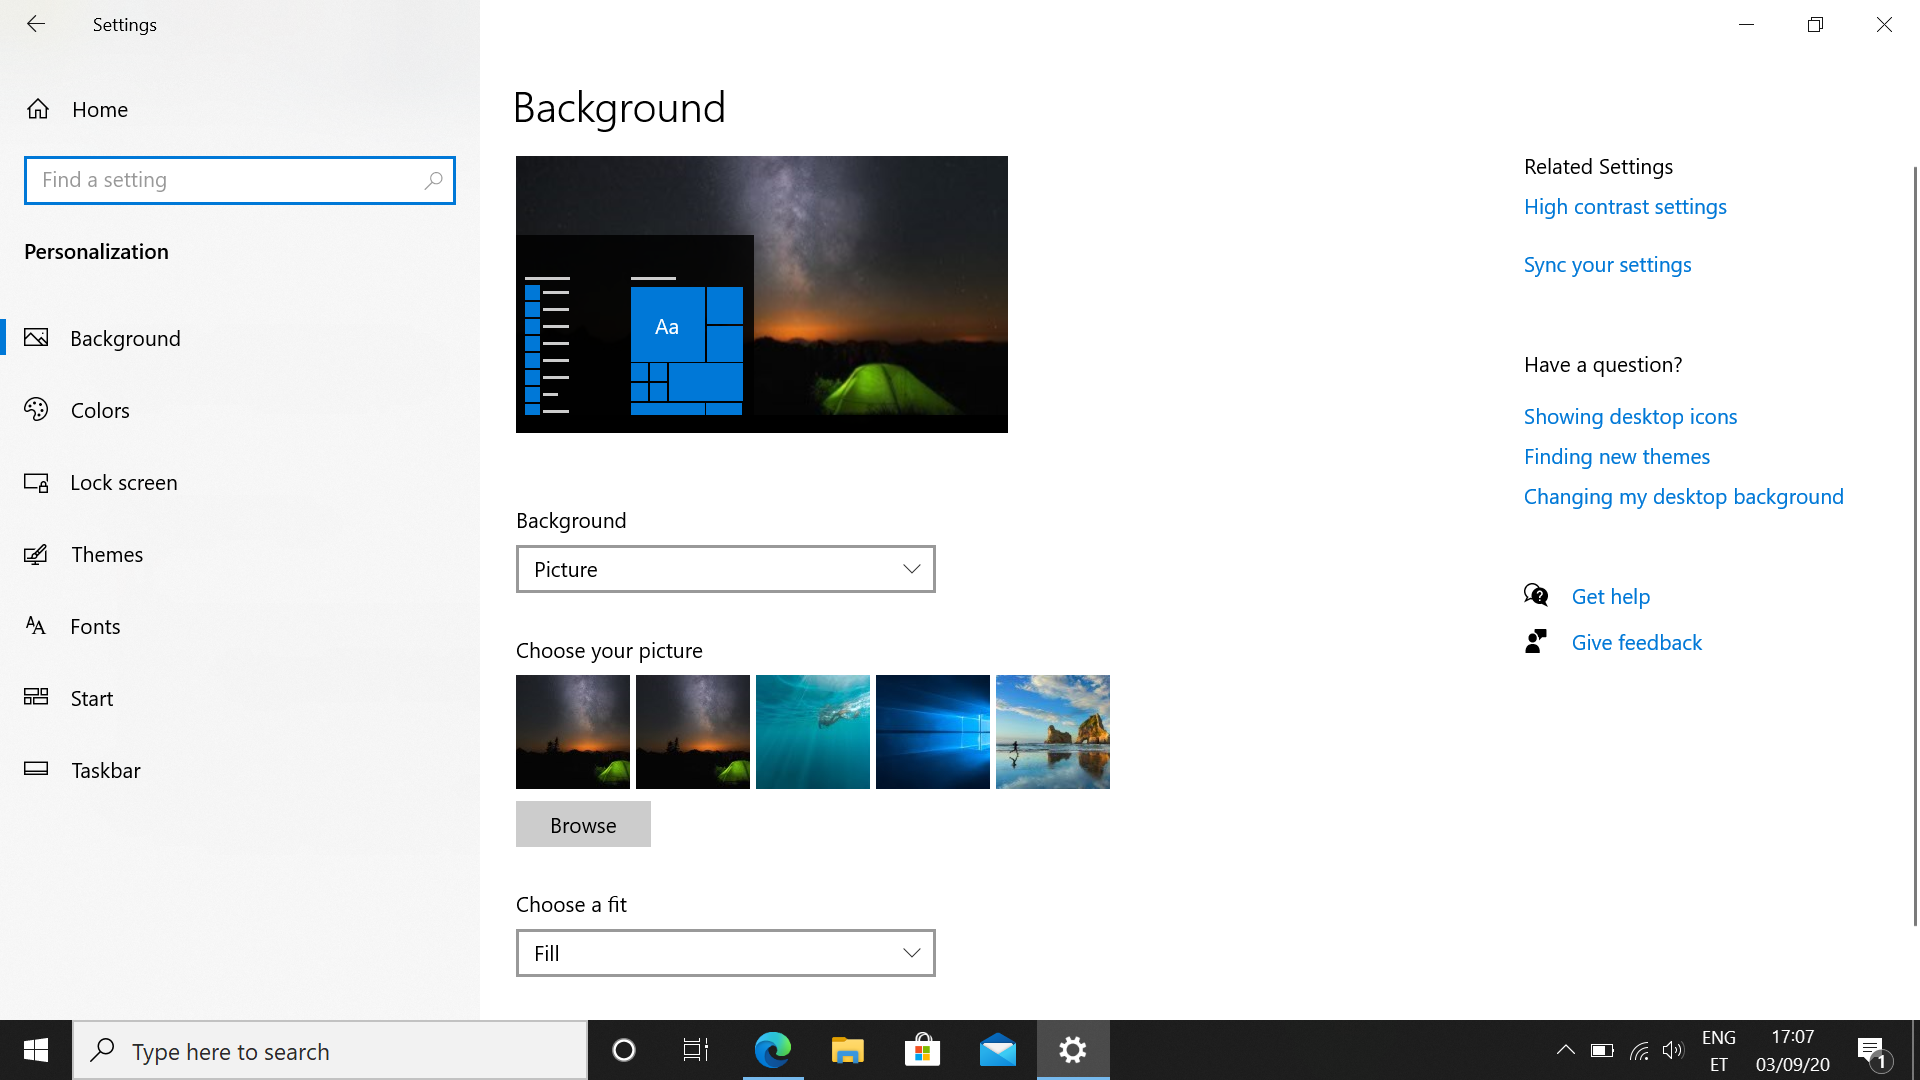Screen dimensions: 1920x1080
Task: Open the Taskbar settings page
Action: click(105, 770)
